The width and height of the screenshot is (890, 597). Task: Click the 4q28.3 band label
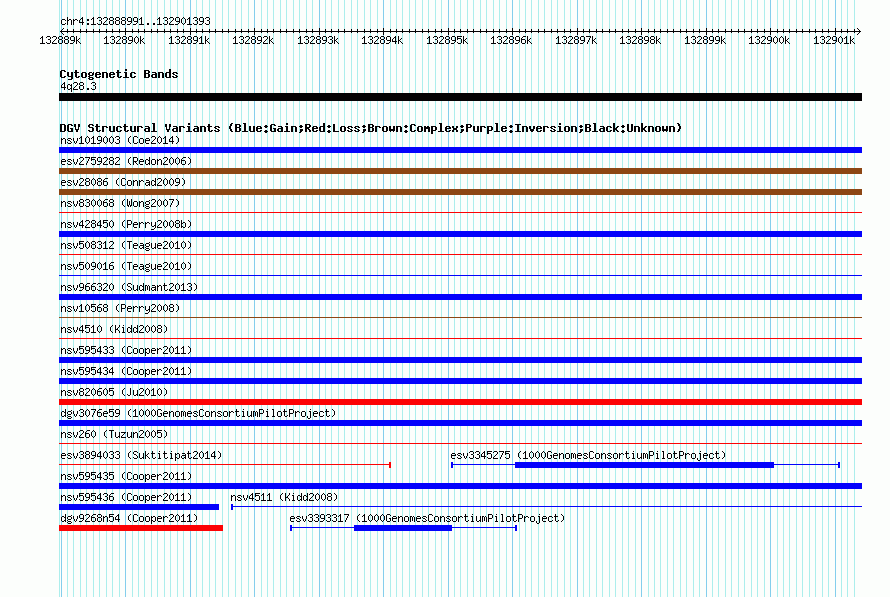(78, 86)
